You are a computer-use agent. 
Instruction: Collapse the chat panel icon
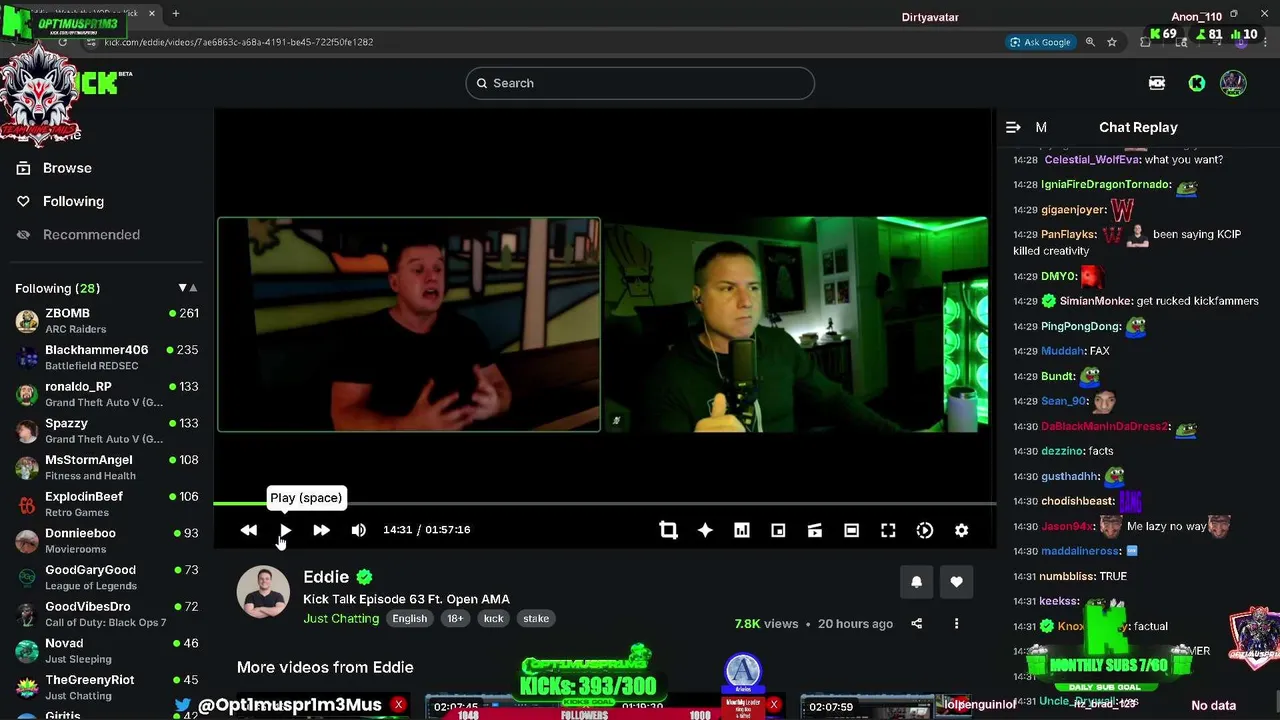(x=1013, y=127)
